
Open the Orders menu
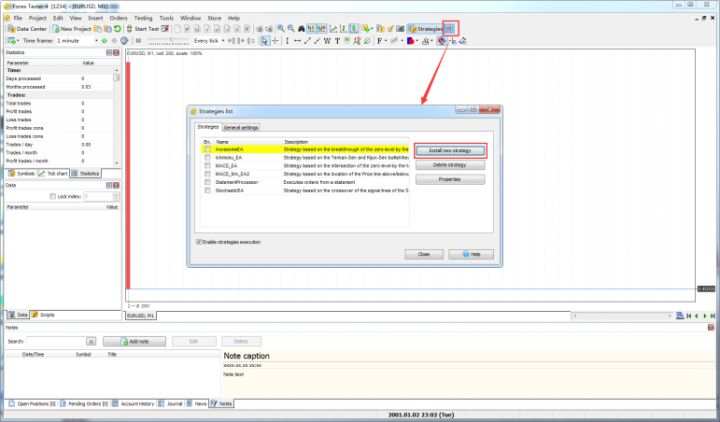pyautogui.click(x=118, y=18)
